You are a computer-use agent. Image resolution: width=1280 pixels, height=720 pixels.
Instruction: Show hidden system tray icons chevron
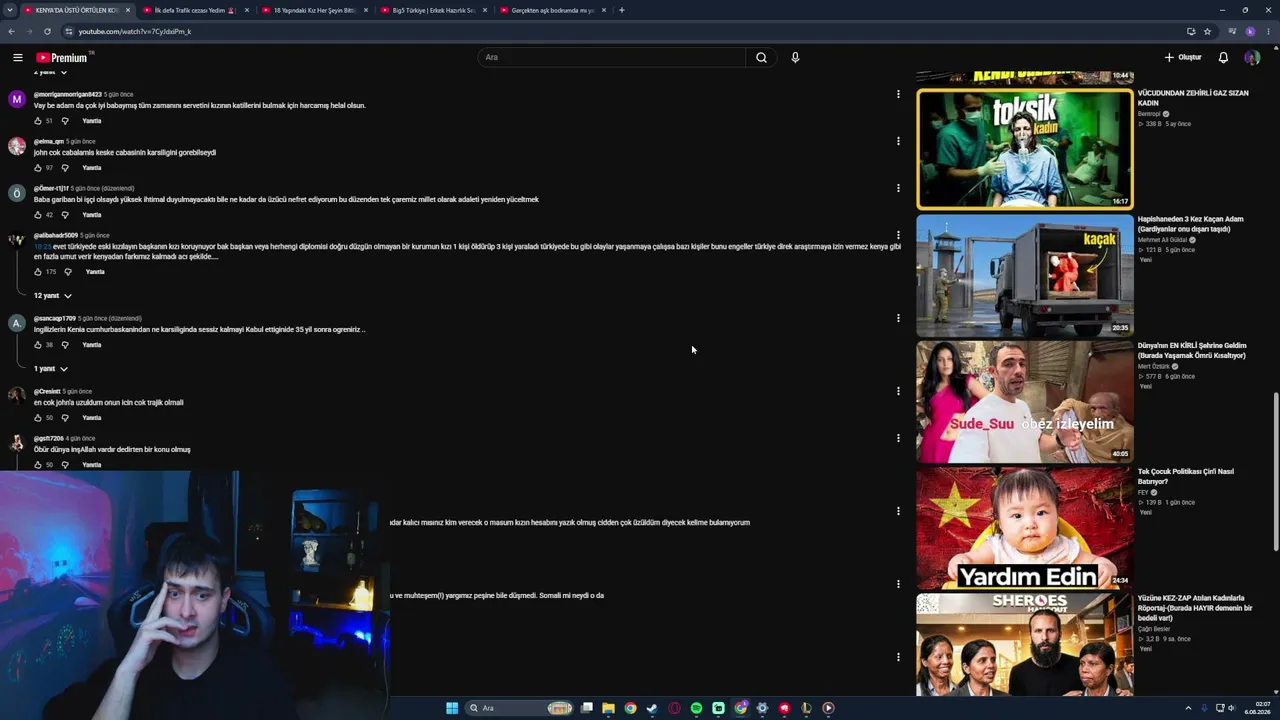click(x=1189, y=708)
